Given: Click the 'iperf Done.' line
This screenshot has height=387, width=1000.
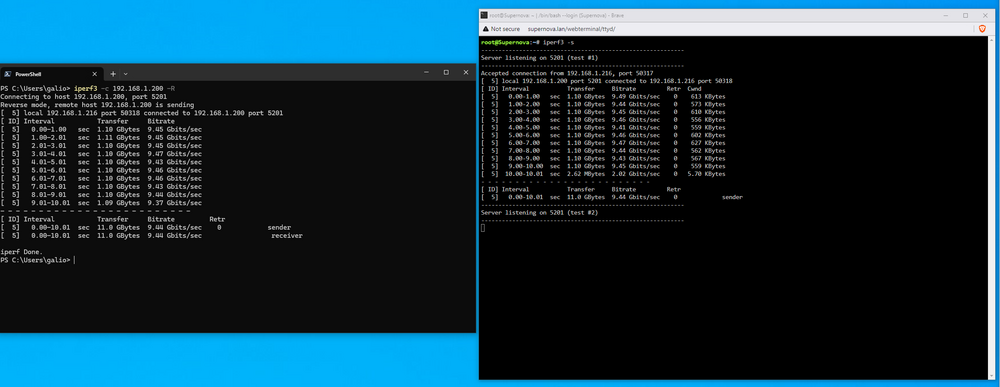Looking at the screenshot, I should [22, 252].
